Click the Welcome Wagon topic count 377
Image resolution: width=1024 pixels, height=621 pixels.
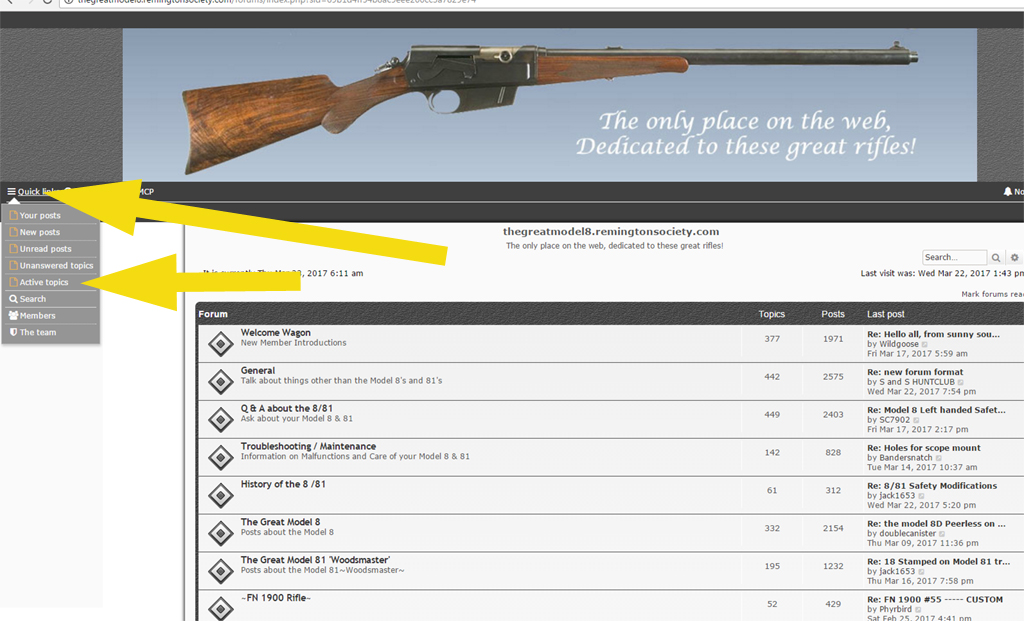click(772, 339)
